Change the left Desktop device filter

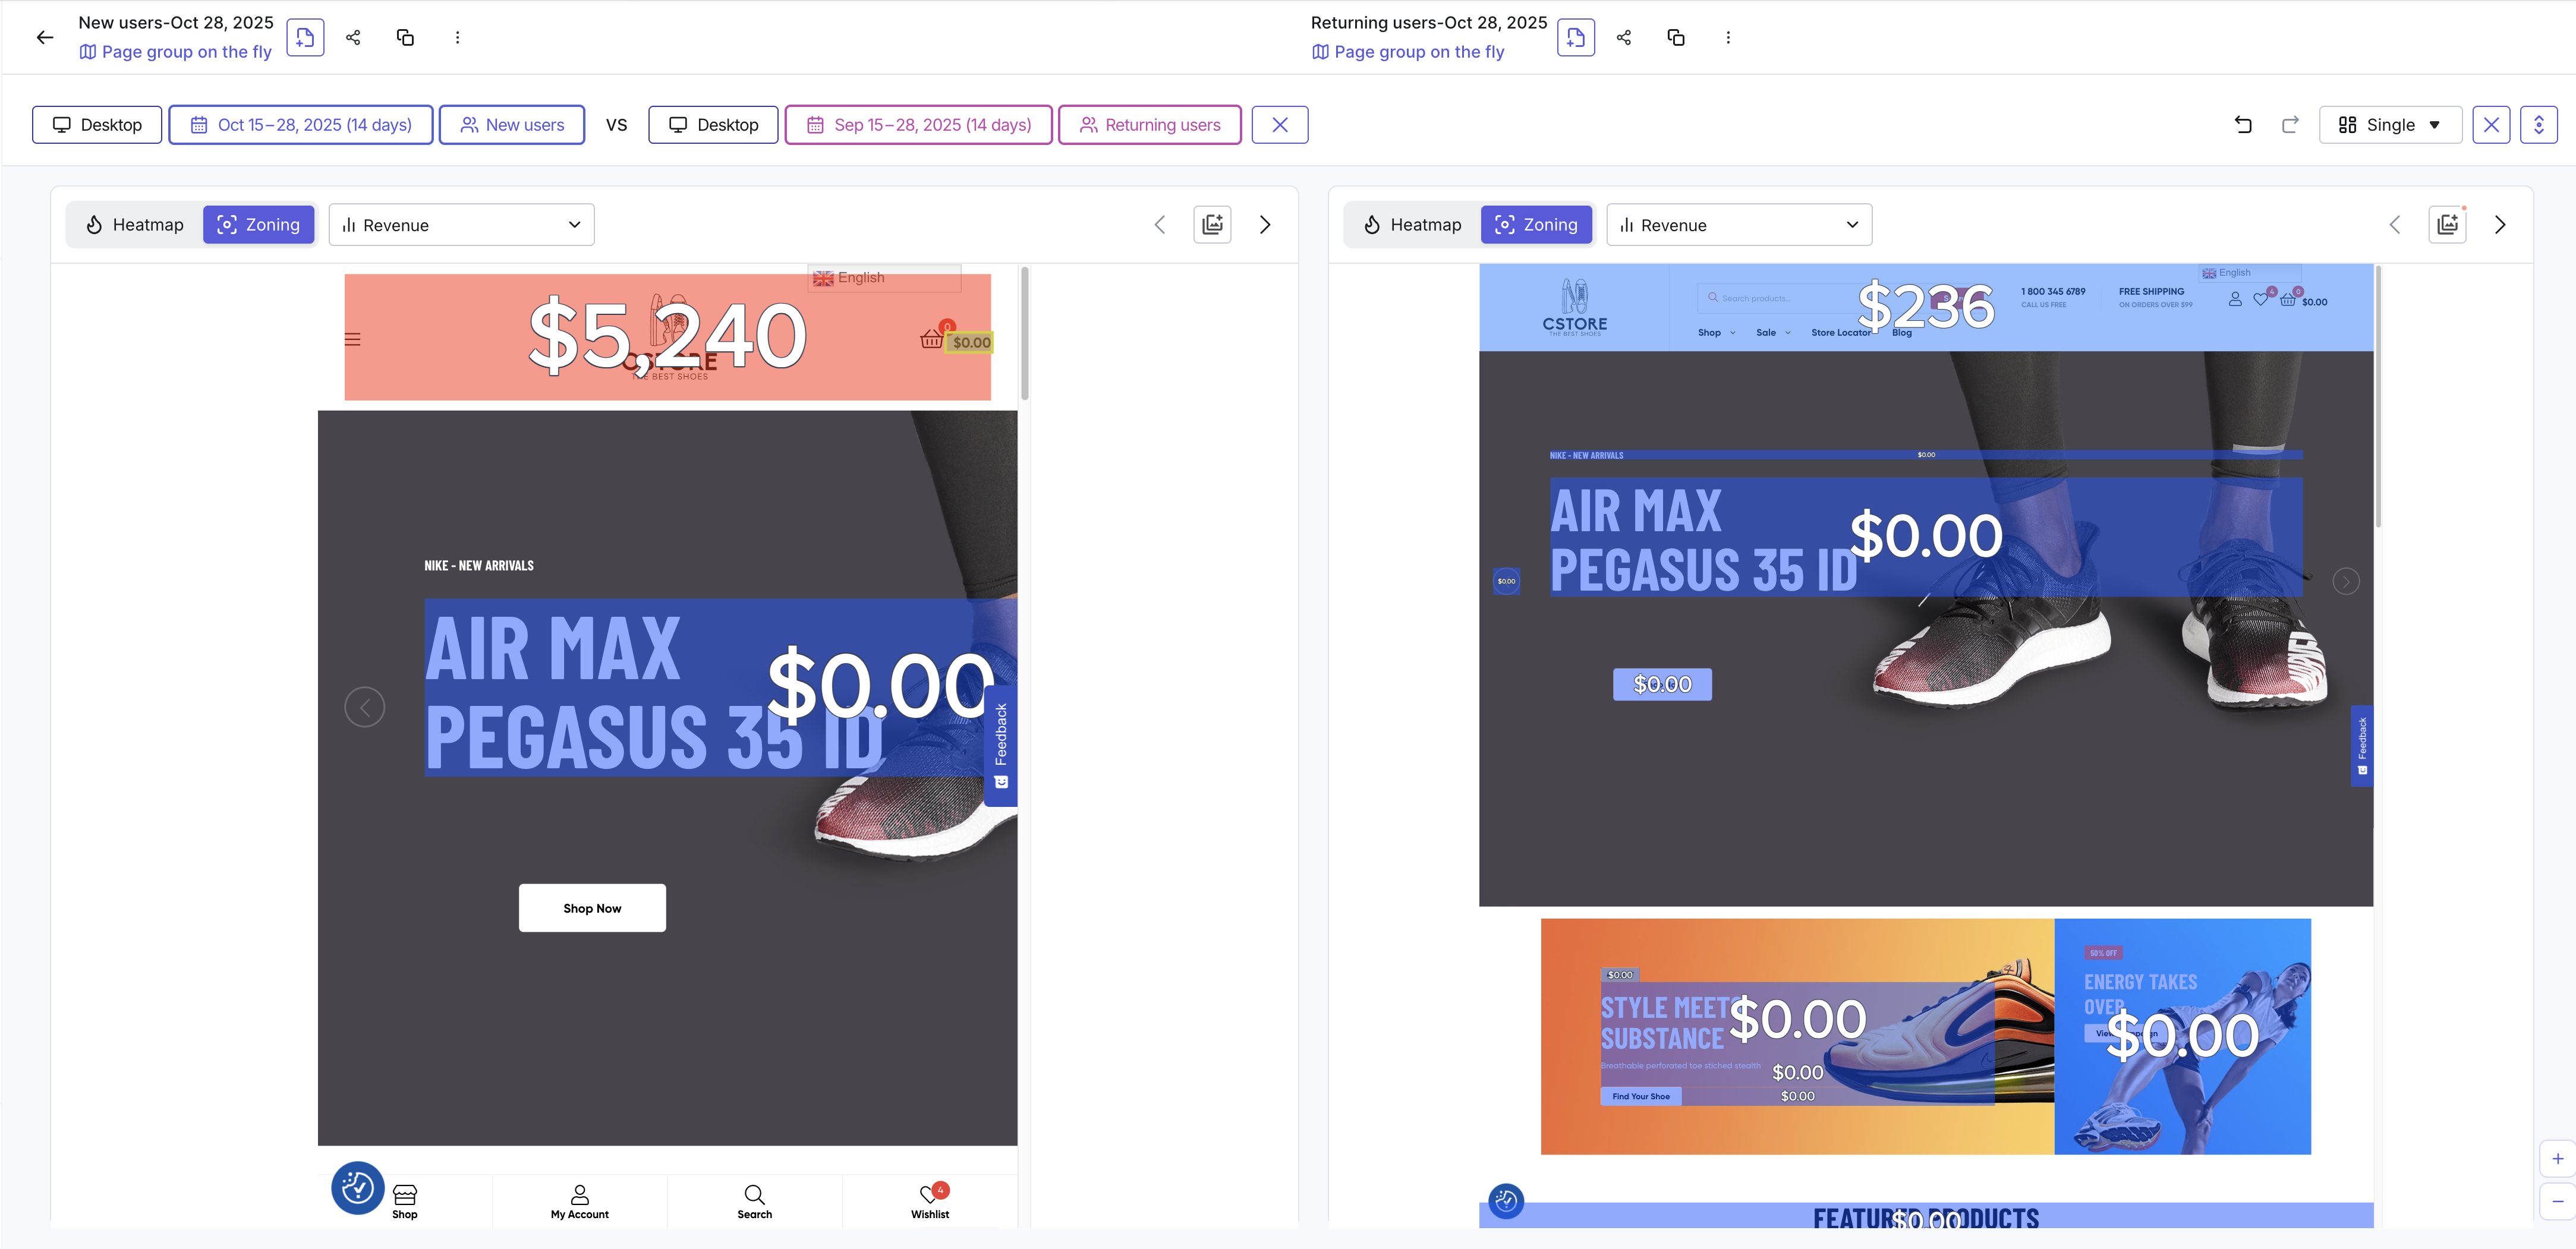97,125
